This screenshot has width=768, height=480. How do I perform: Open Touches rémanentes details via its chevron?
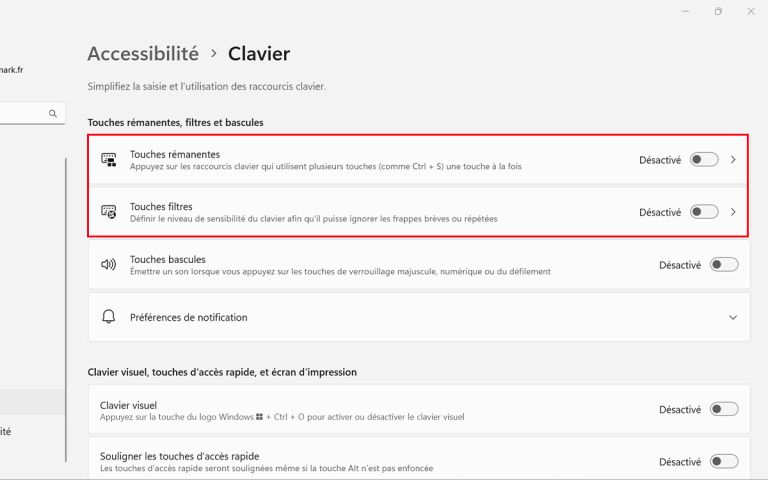(x=733, y=160)
